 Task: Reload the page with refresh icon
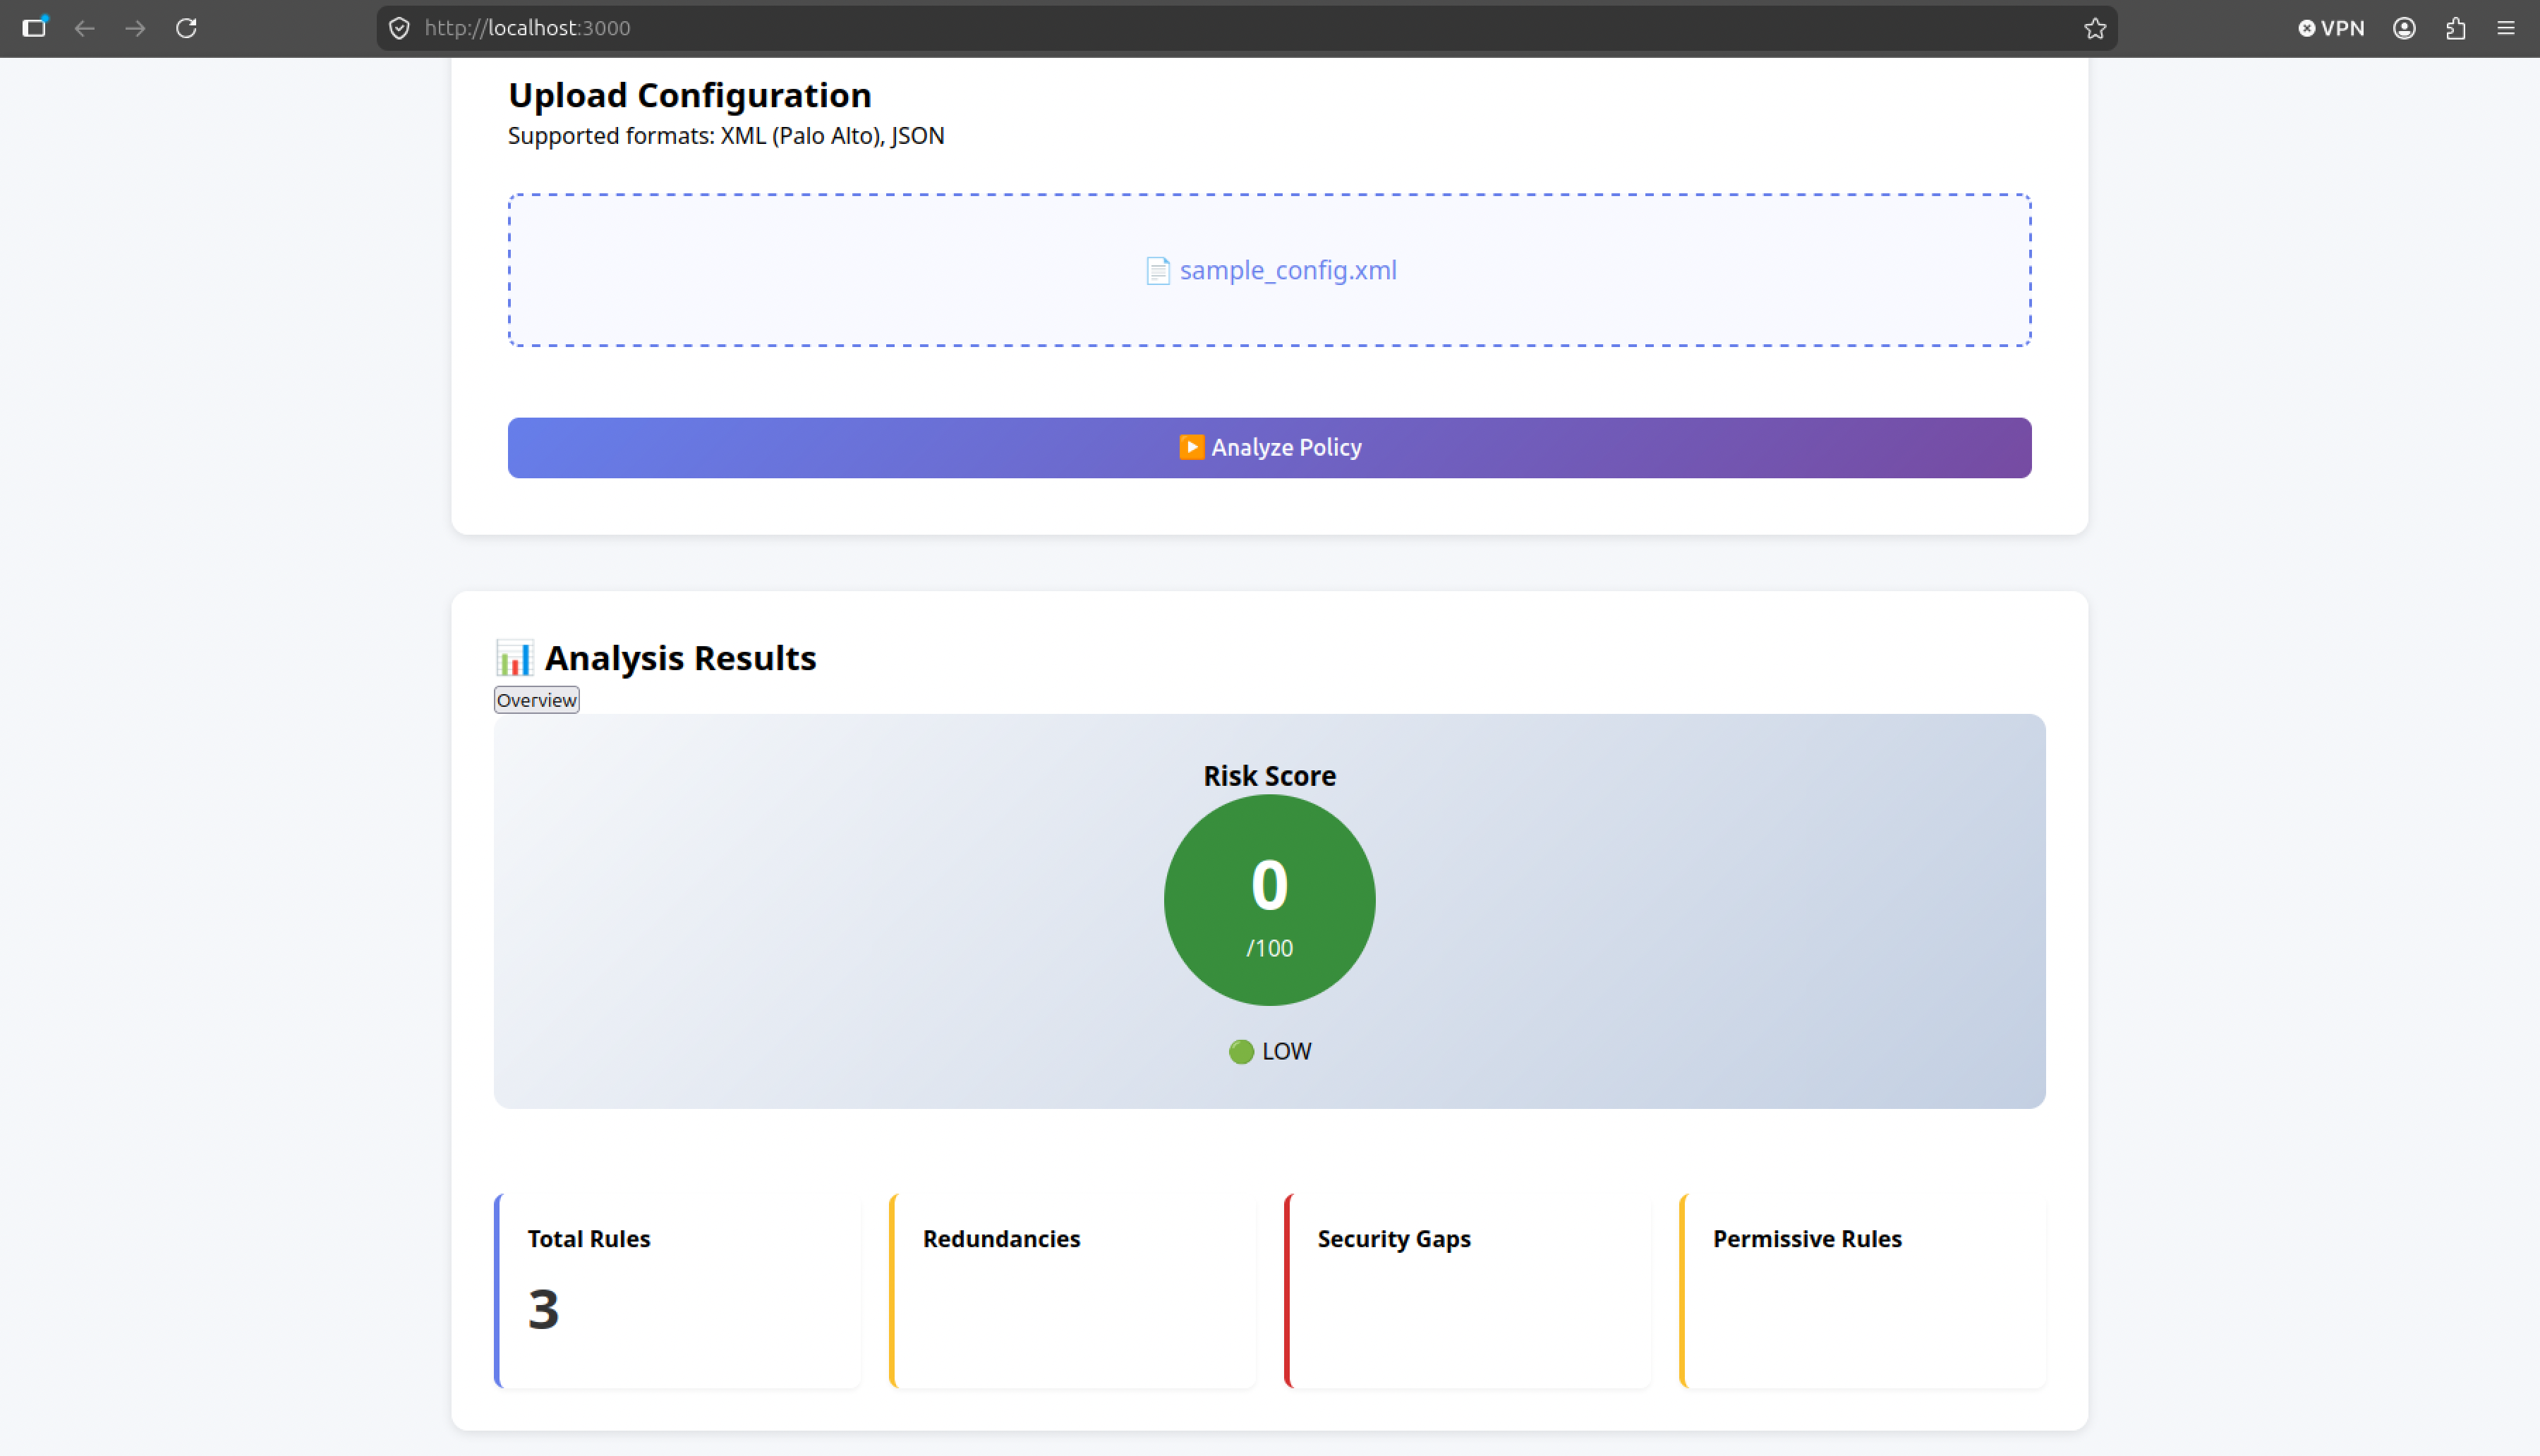186,28
